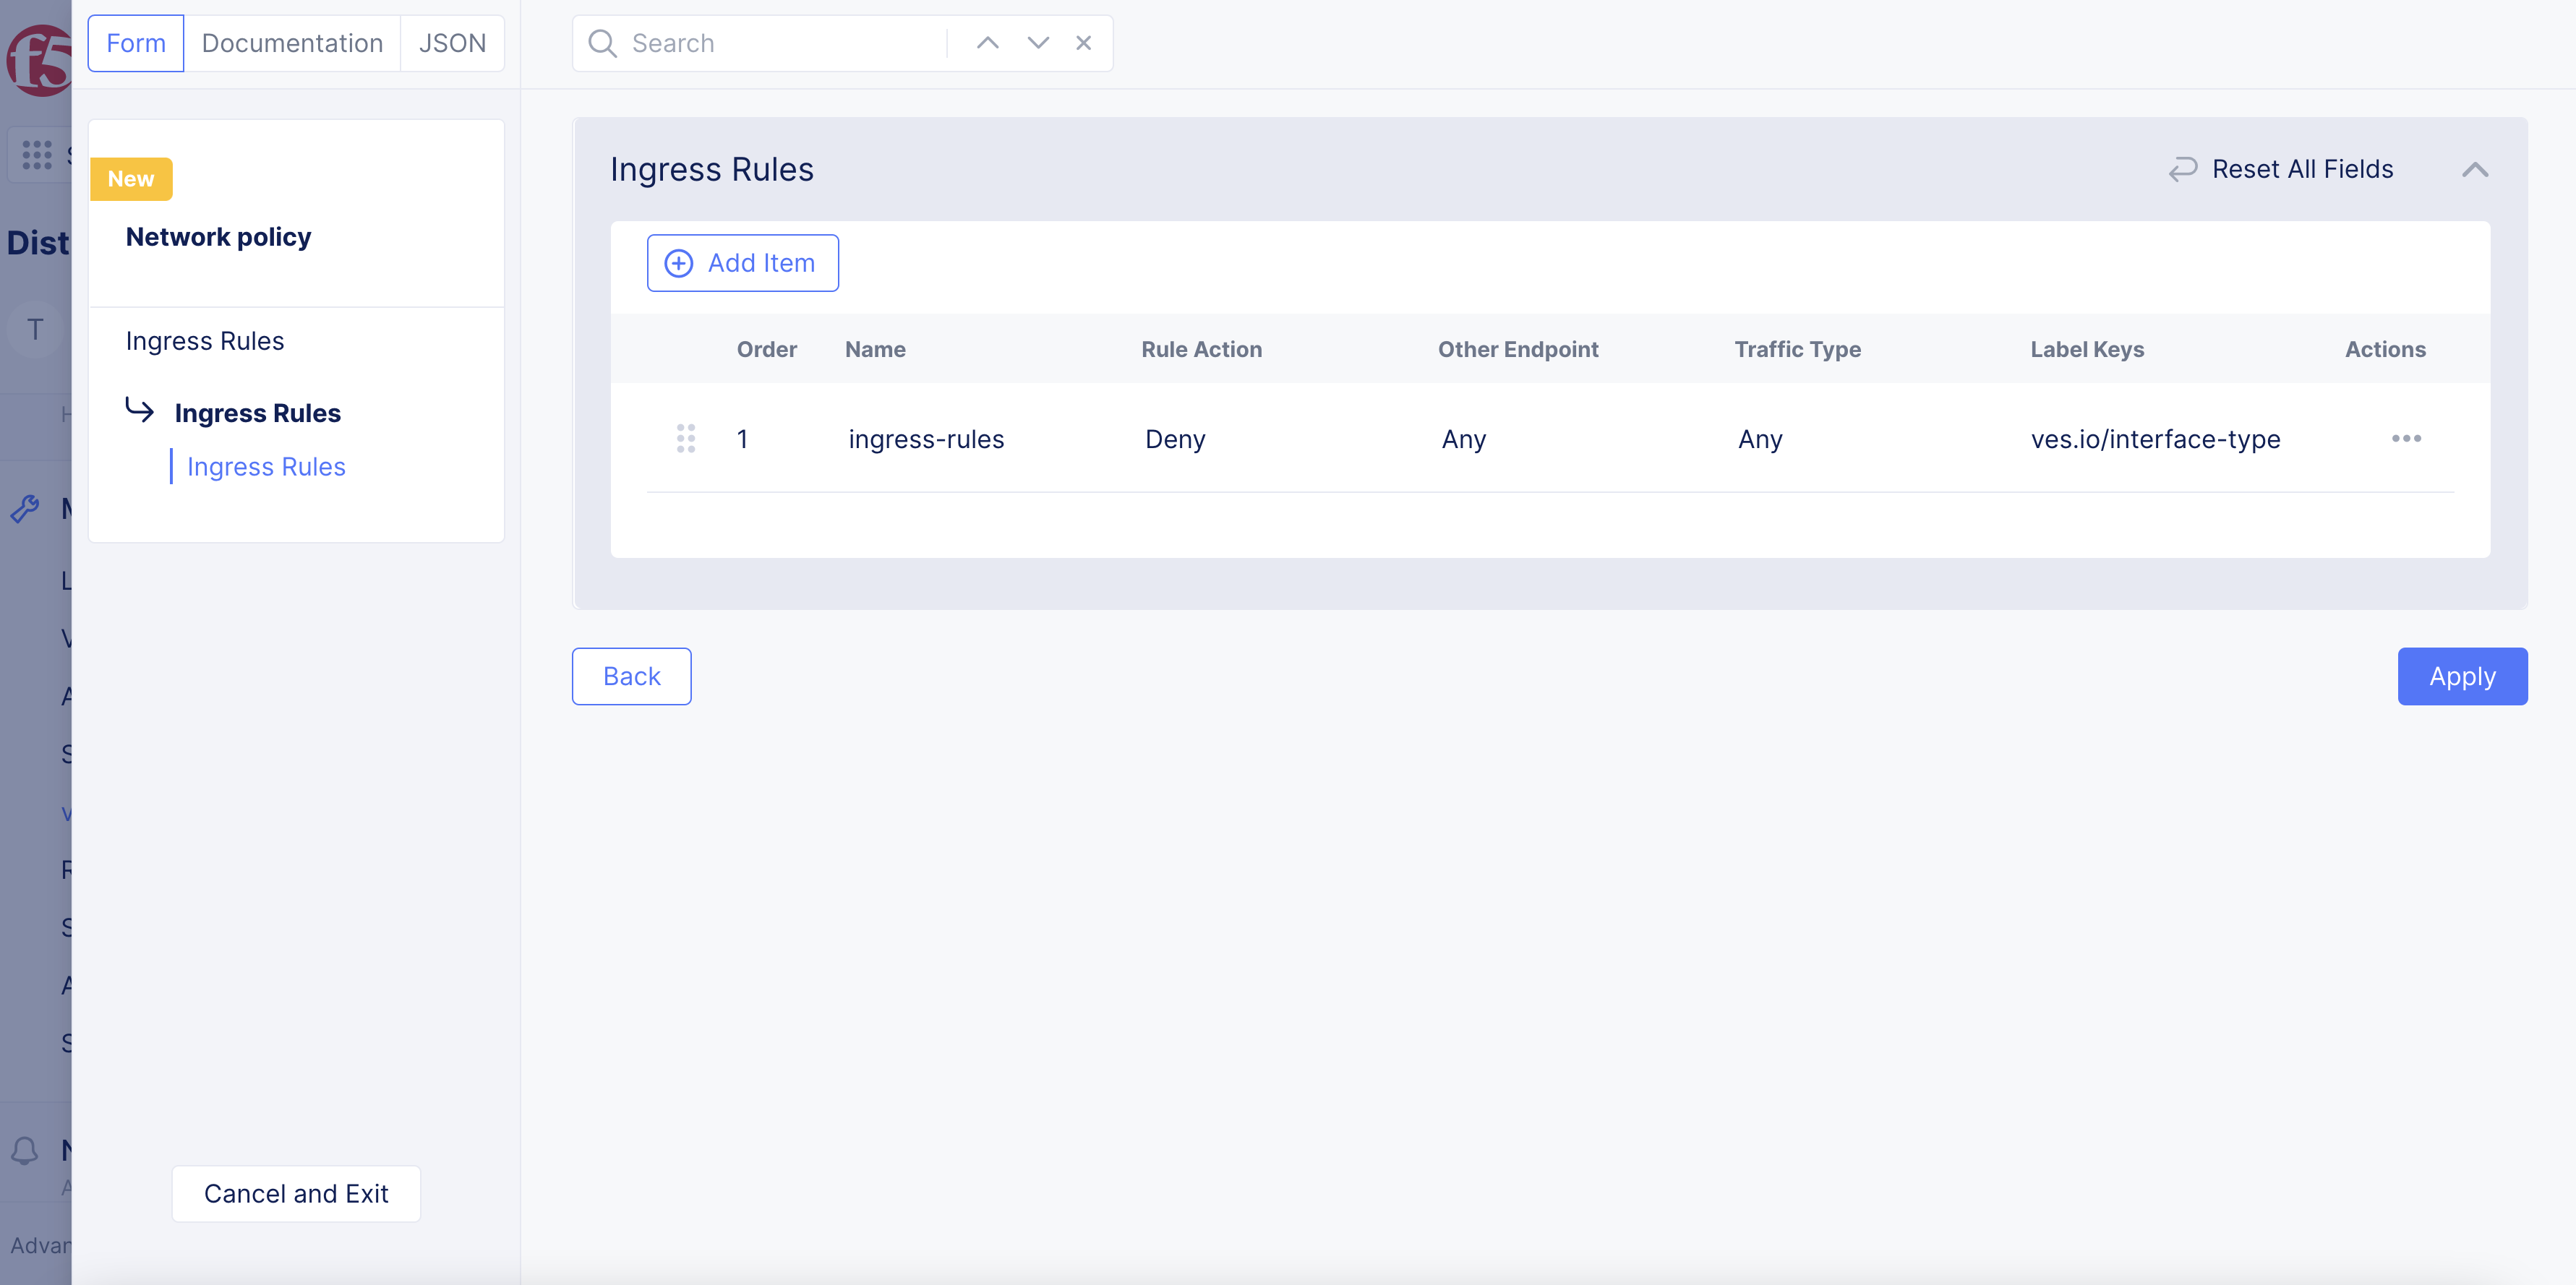Click the magnifier search icon
This screenshot has height=1285, width=2576.
pyautogui.click(x=602, y=43)
